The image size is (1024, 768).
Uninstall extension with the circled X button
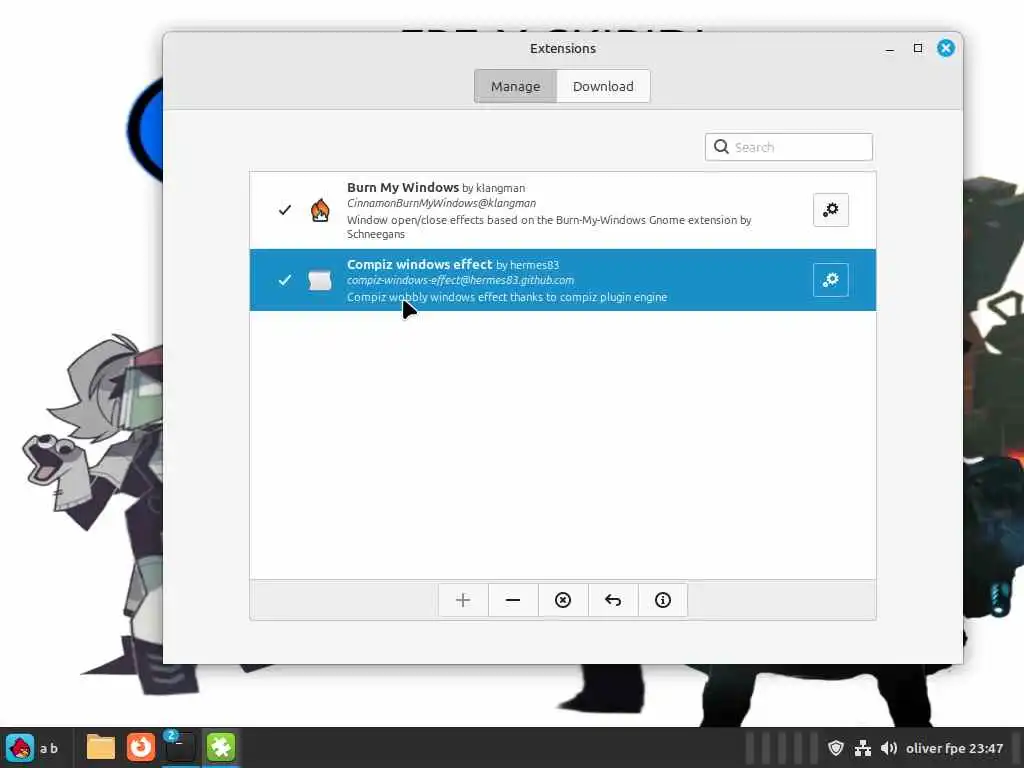[563, 600]
